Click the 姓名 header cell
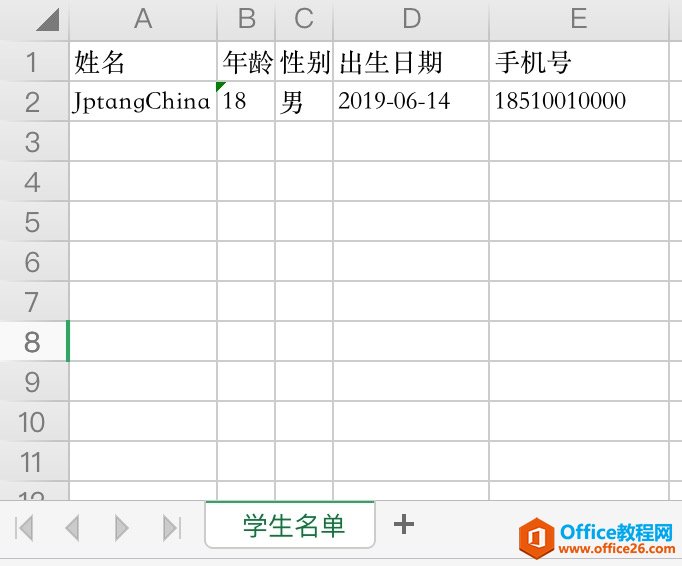This screenshot has height=566, width=682. click(143, 61)
